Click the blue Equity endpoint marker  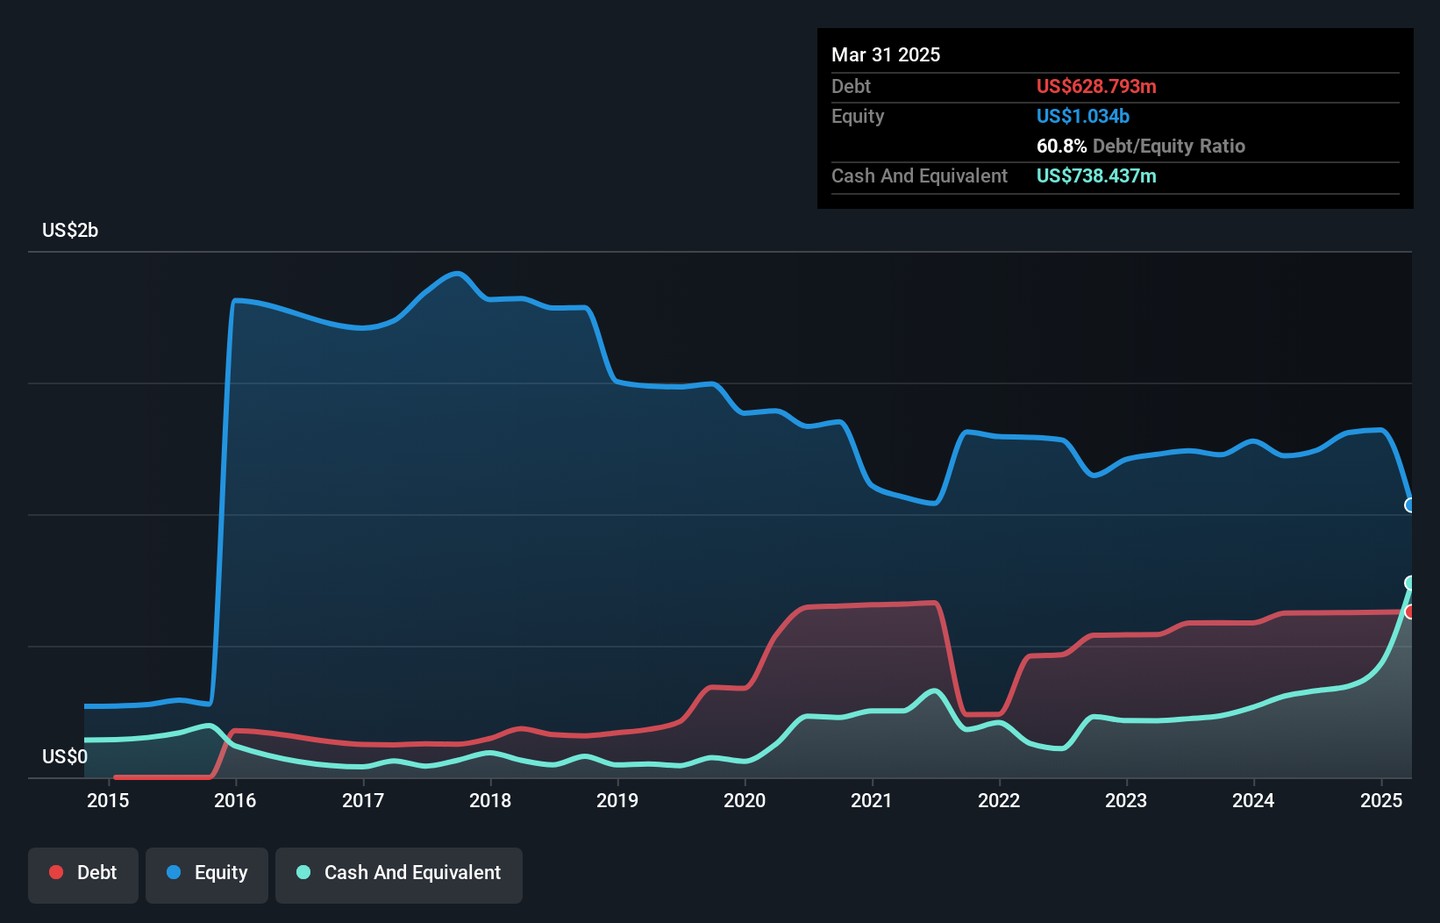[x=1410, y=505]
